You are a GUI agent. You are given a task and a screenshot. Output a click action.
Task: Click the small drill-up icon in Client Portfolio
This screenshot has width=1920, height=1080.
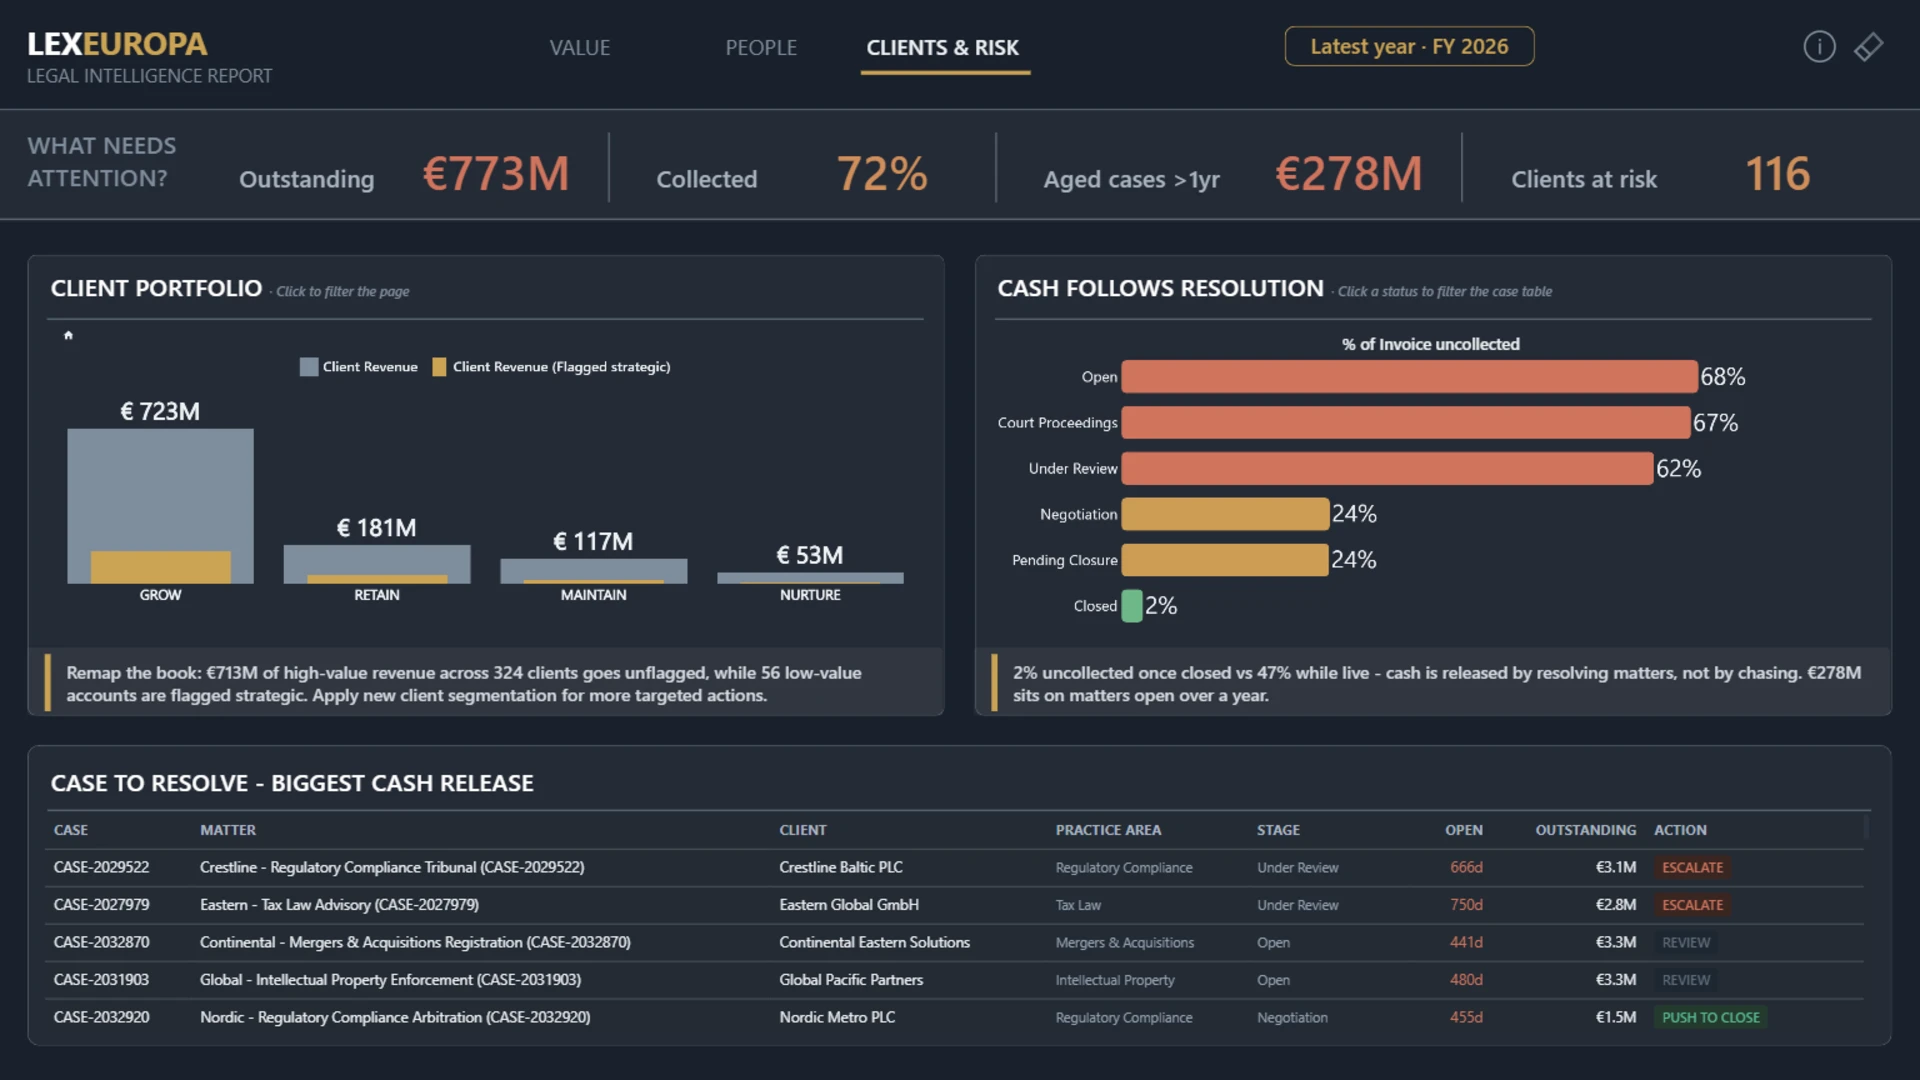click(x=68, y=335)
